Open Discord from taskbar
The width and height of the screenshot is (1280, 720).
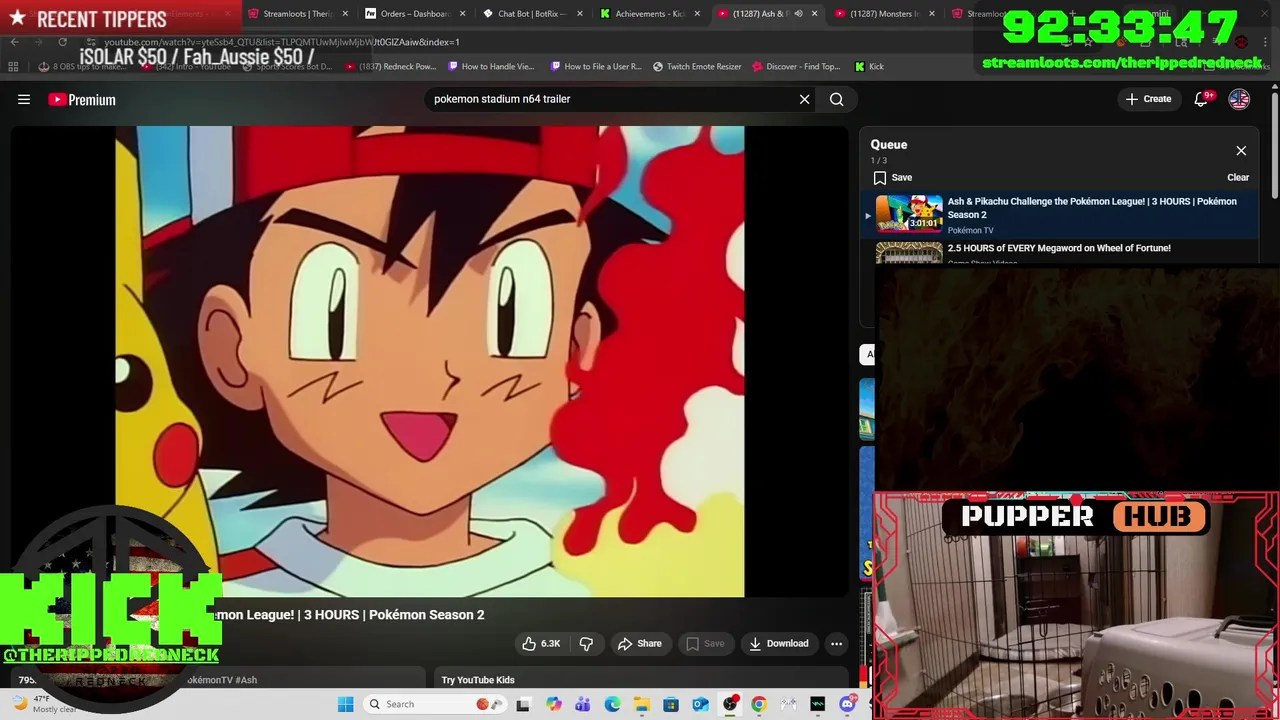point(848,704)
